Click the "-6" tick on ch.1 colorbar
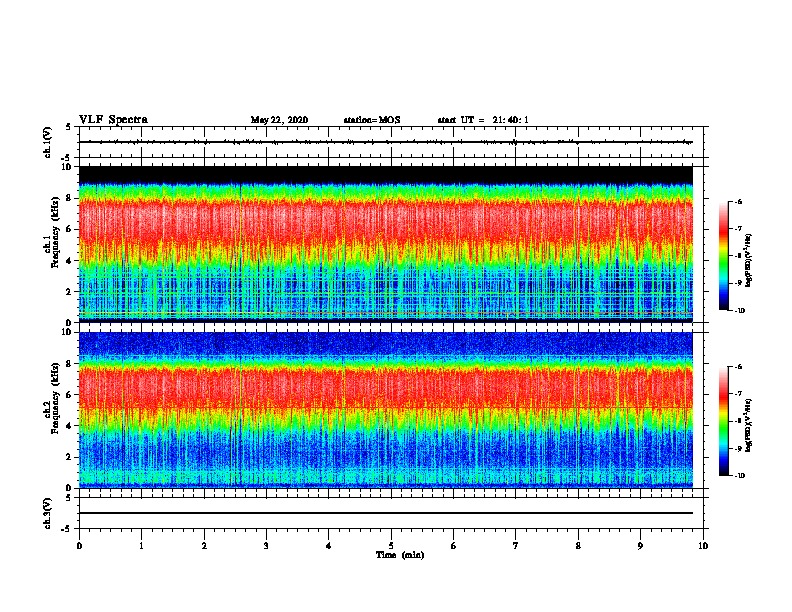Screen dimensions: 792x612 [x=738, y=201]
